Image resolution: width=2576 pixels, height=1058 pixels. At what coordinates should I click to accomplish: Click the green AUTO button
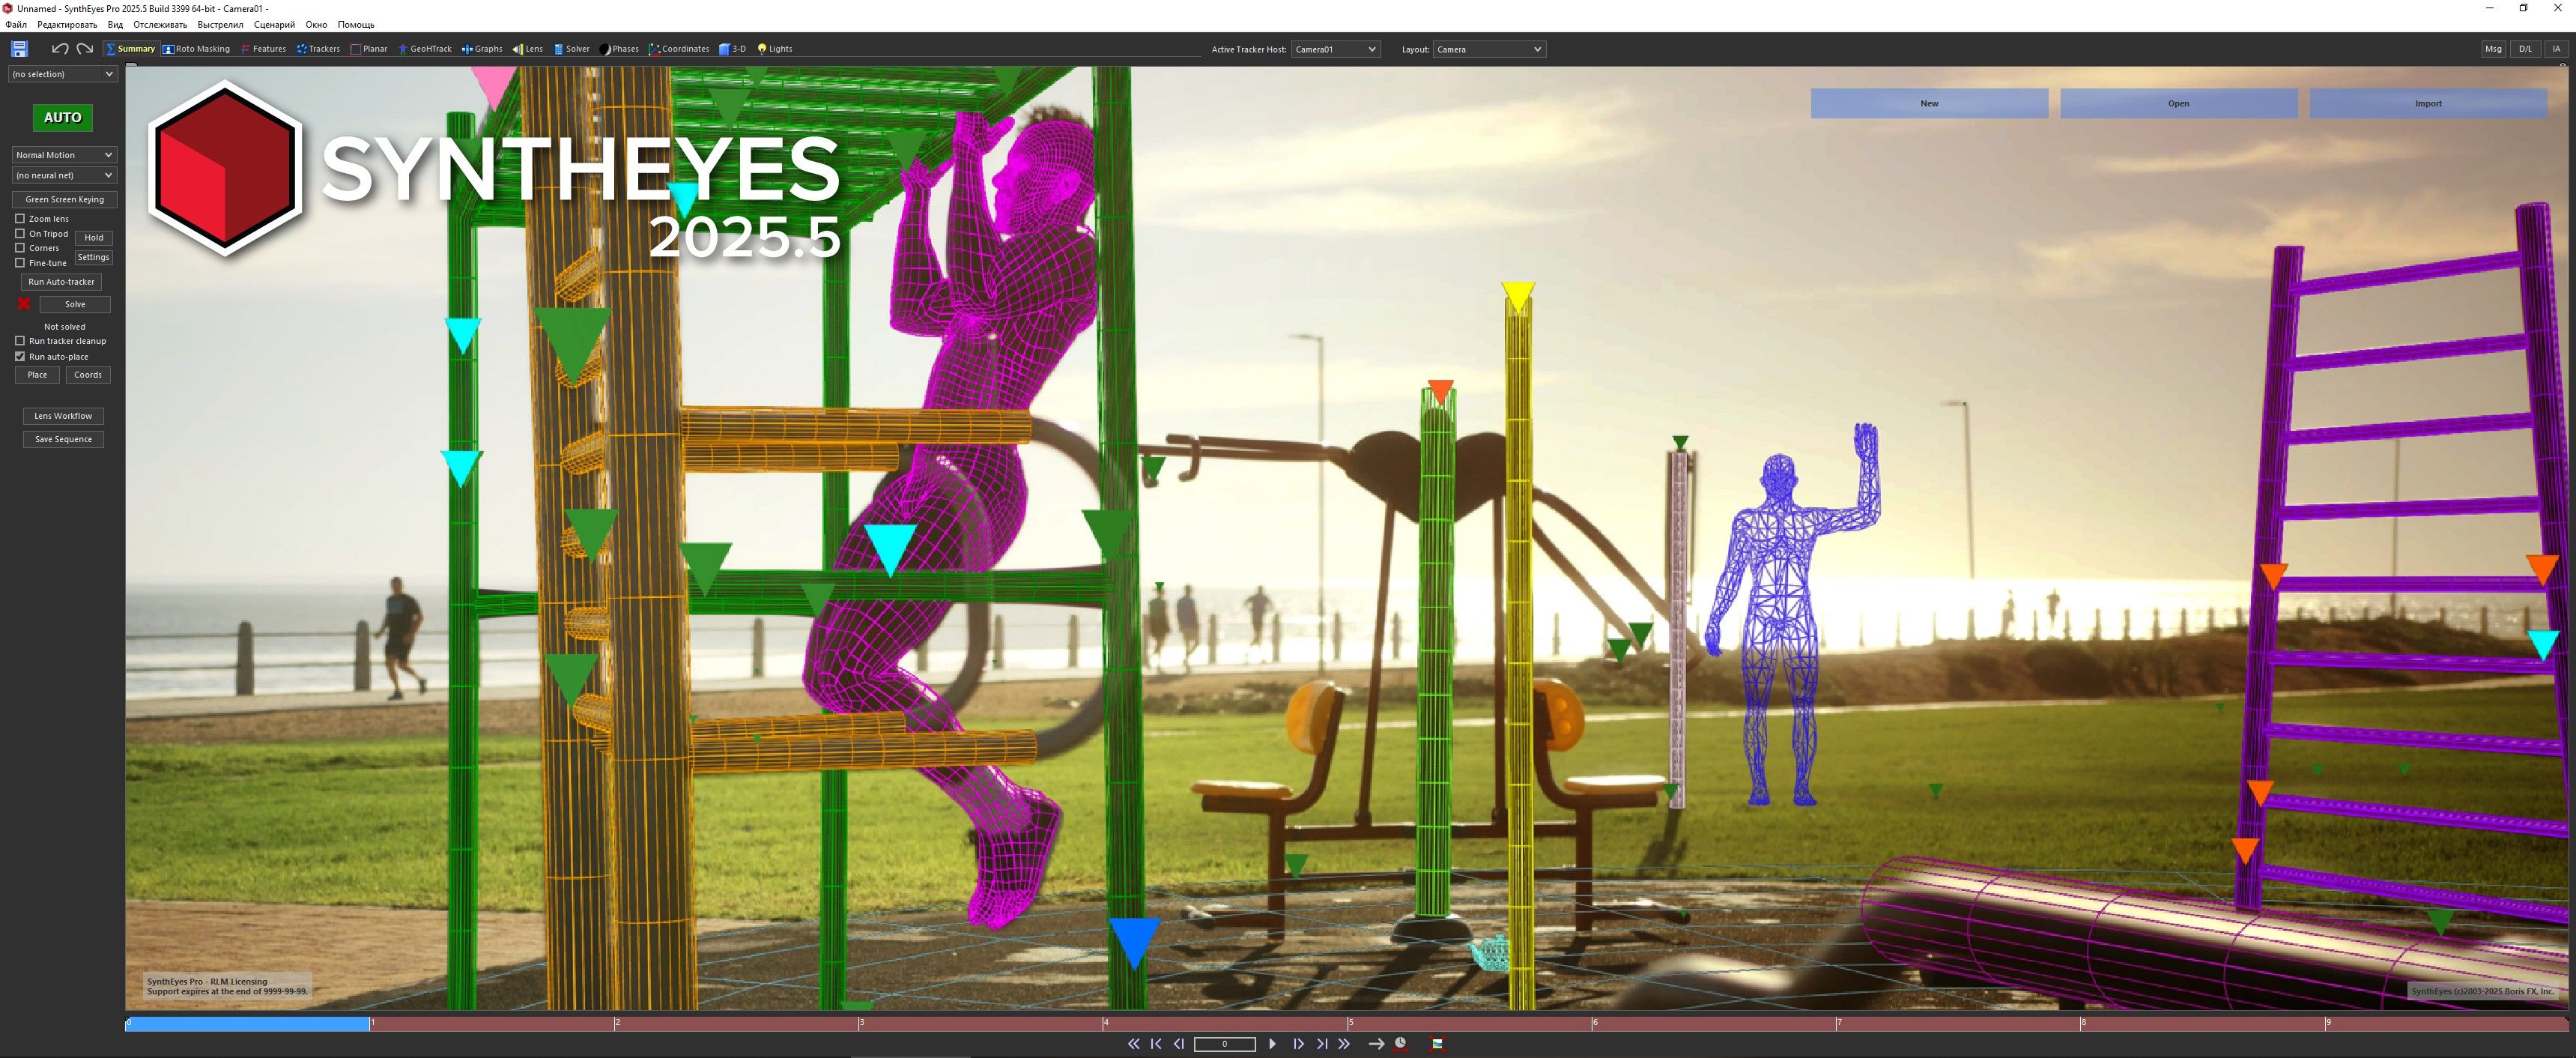[62, 117]
